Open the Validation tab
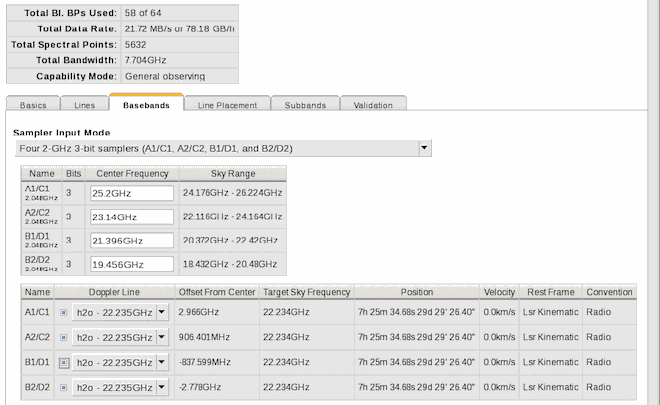 pos(373,105)
